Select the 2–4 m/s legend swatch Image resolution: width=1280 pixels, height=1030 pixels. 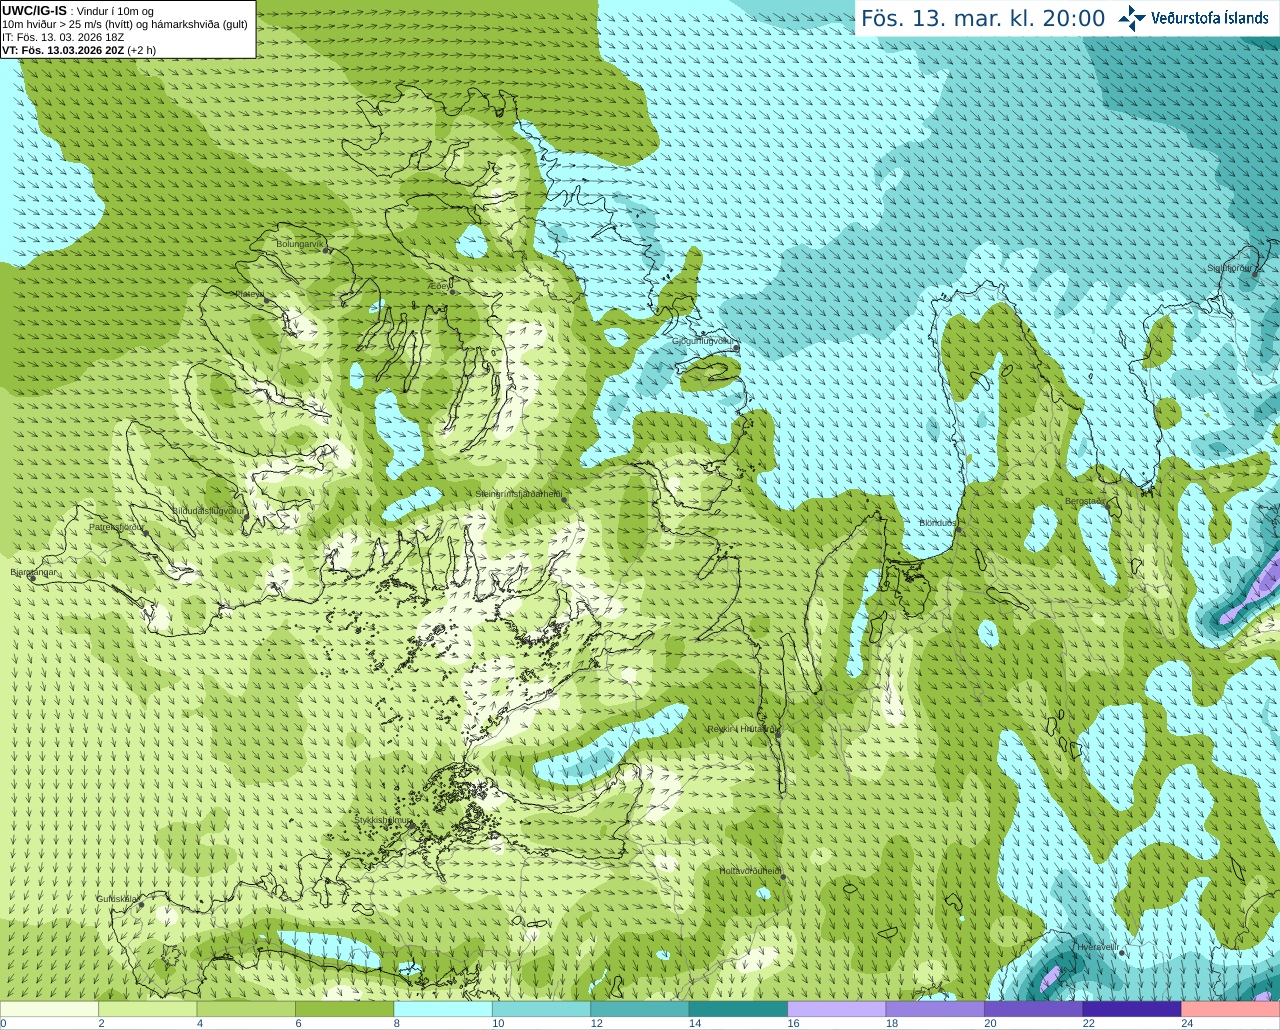pos(147,1009)
